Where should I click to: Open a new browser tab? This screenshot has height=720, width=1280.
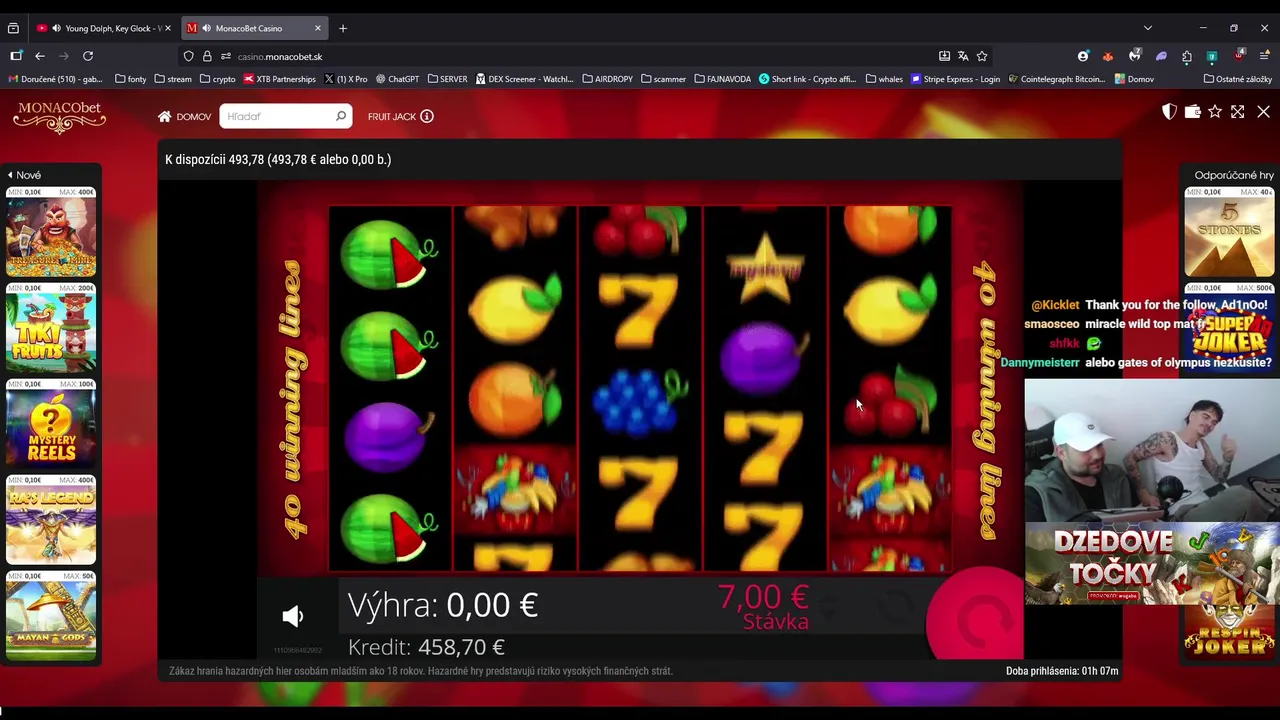343,28
